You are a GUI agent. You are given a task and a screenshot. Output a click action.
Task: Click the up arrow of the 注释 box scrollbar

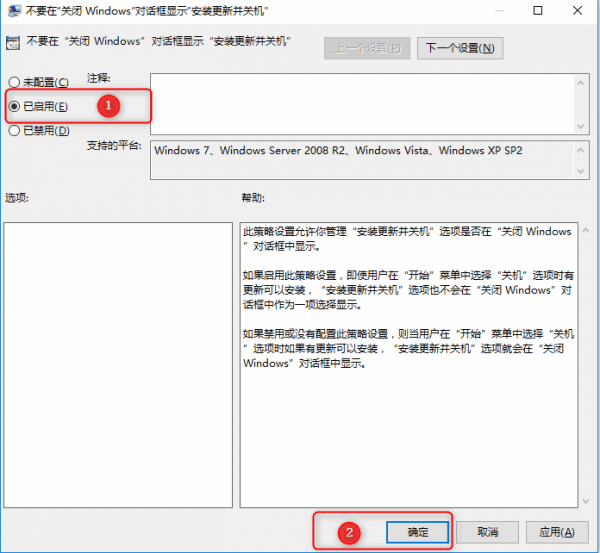point(583,82)
